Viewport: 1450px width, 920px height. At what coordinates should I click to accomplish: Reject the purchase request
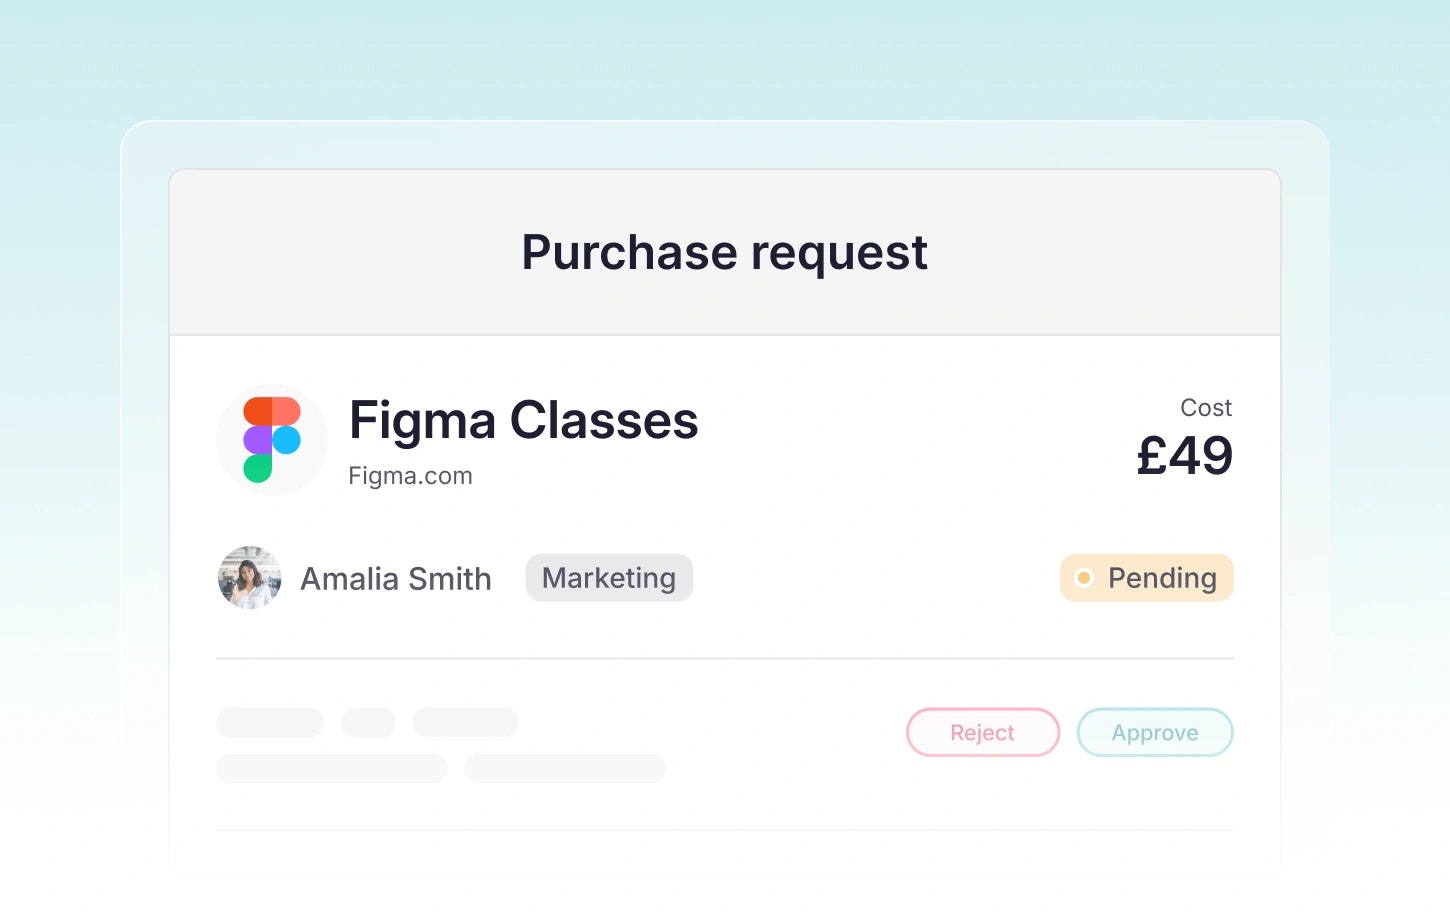[982, 733]
